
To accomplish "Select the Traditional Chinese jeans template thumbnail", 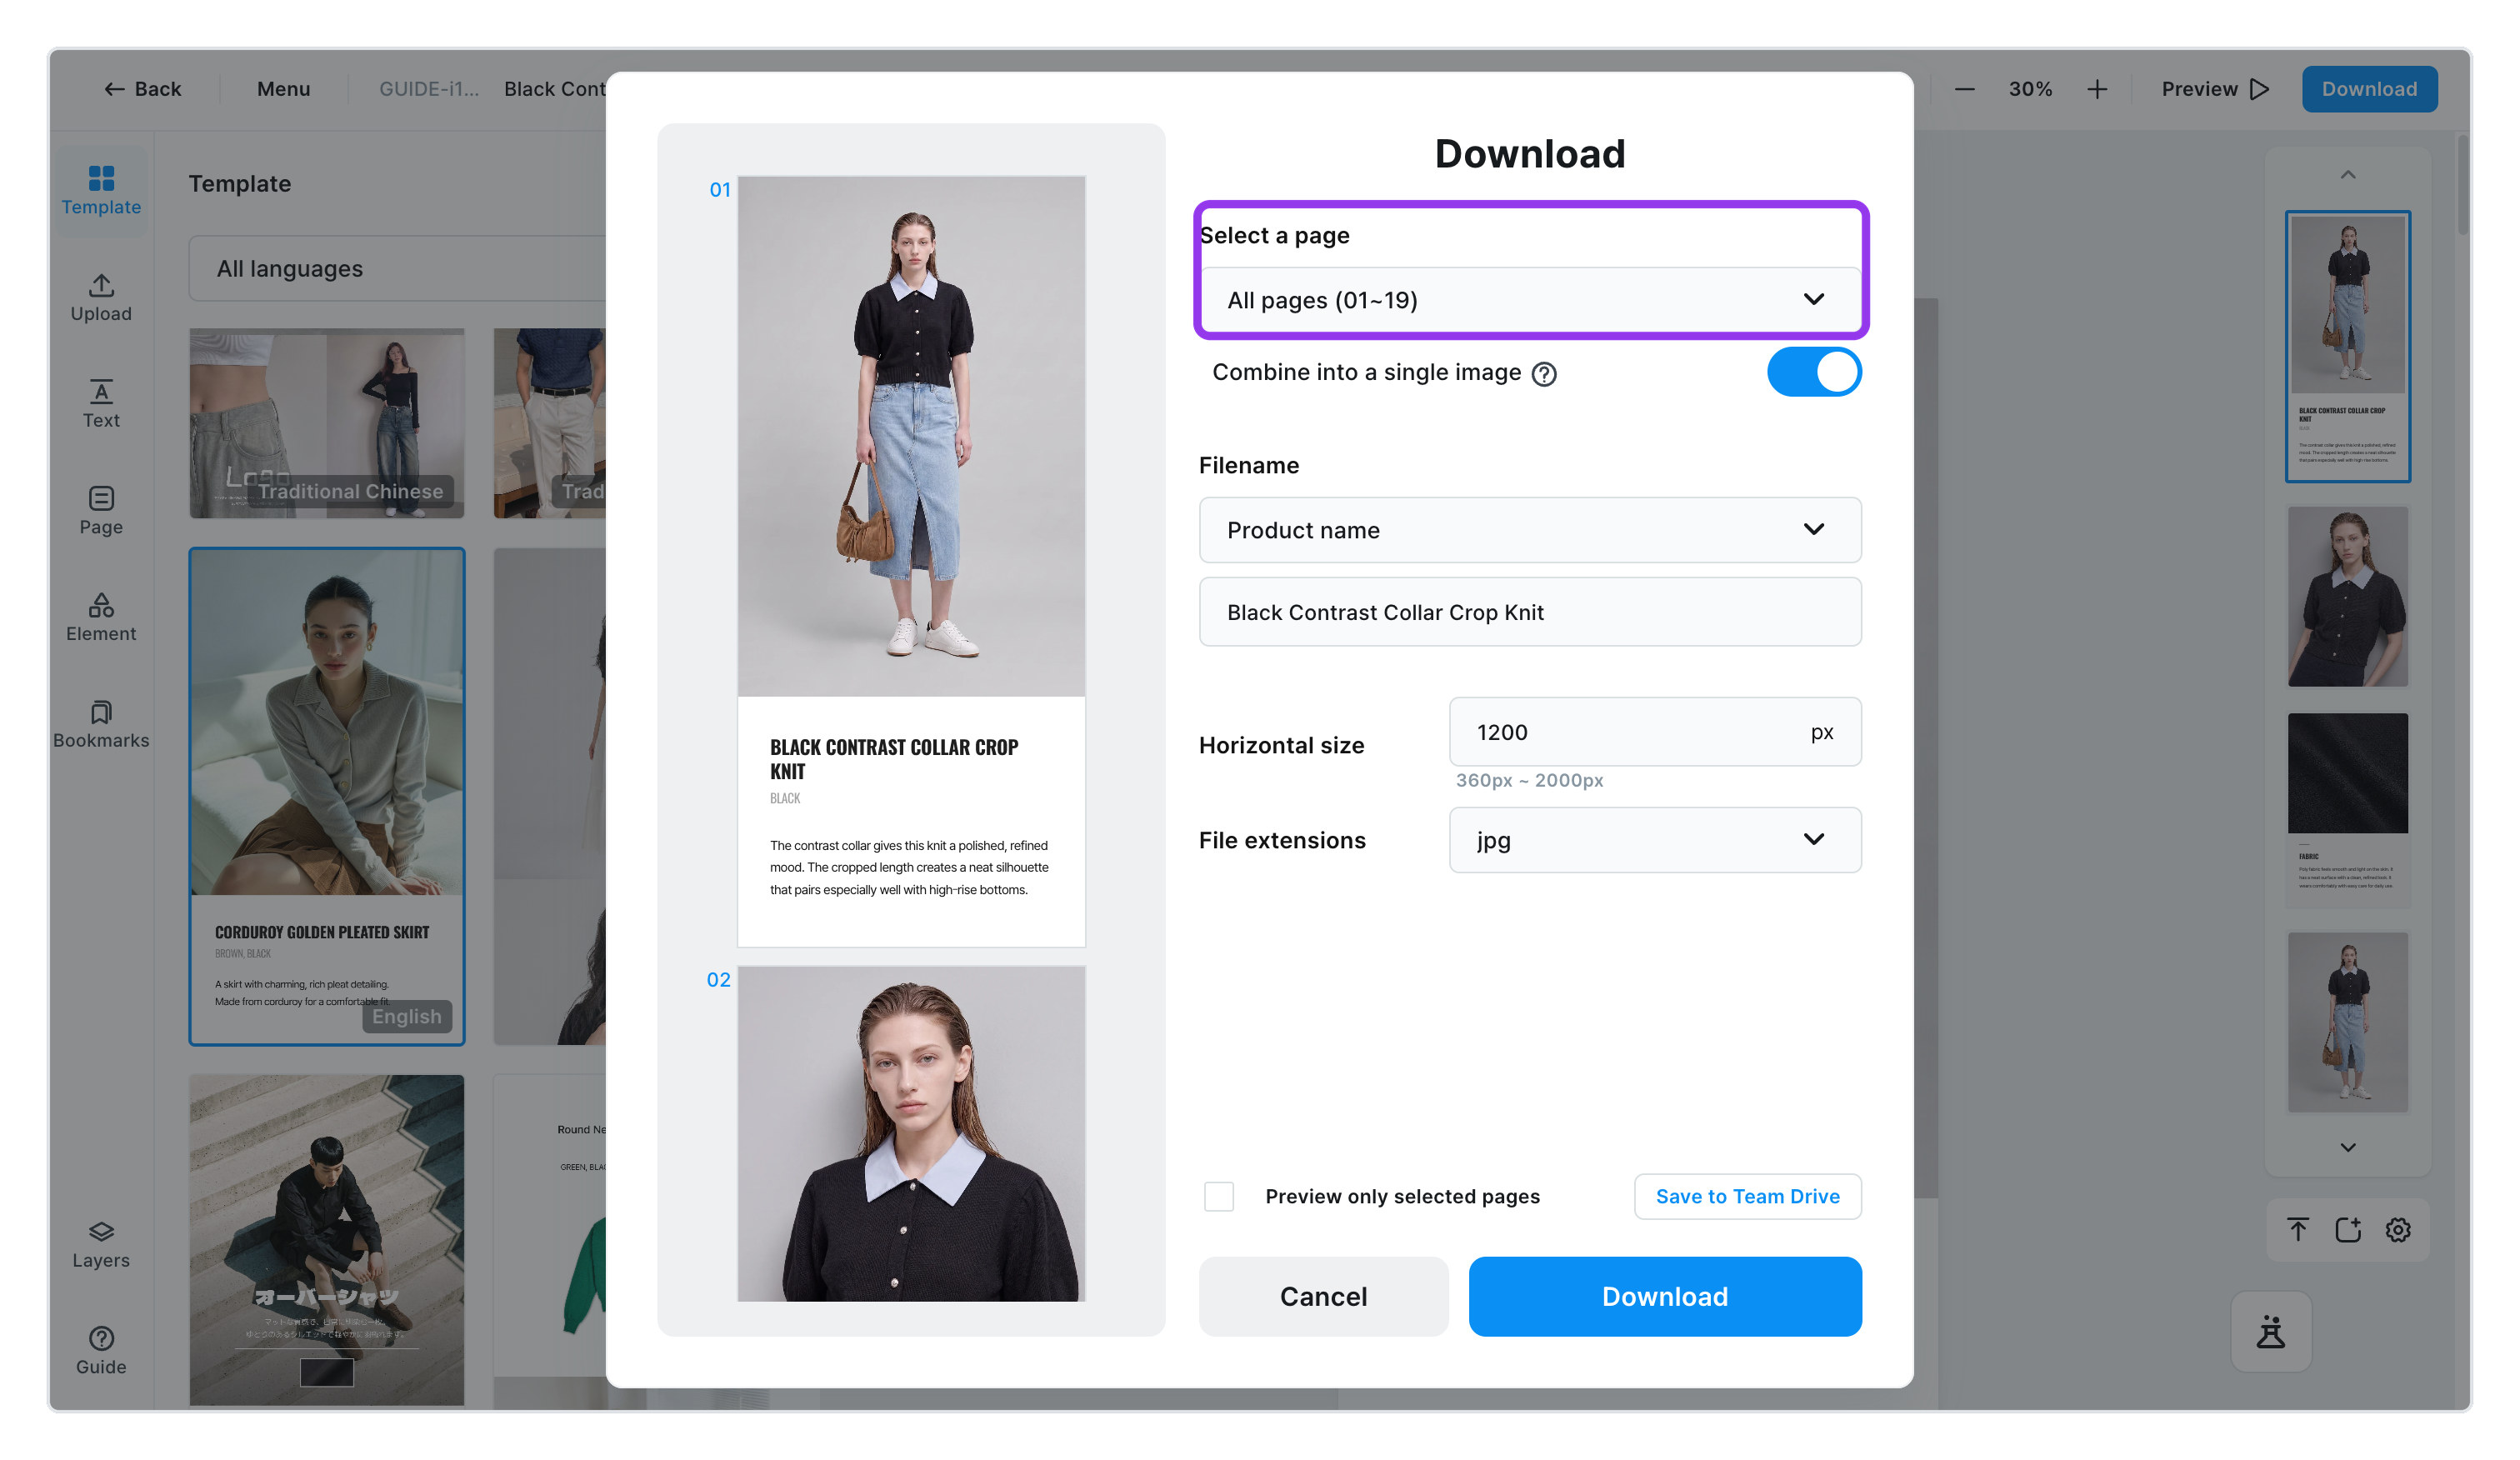I will pyautogui.click(x=327, y=423).
